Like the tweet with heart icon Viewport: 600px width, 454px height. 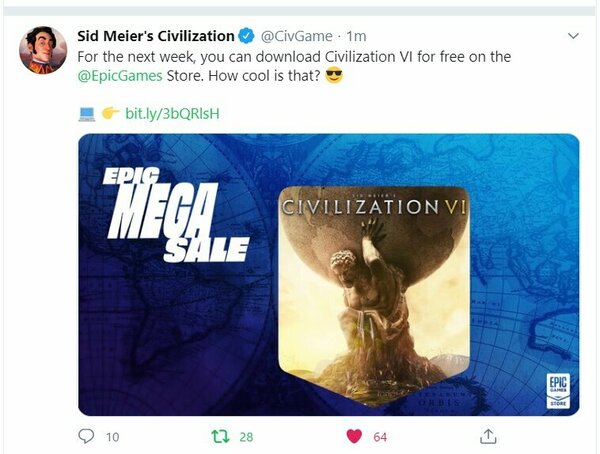(x=354, y=436)
